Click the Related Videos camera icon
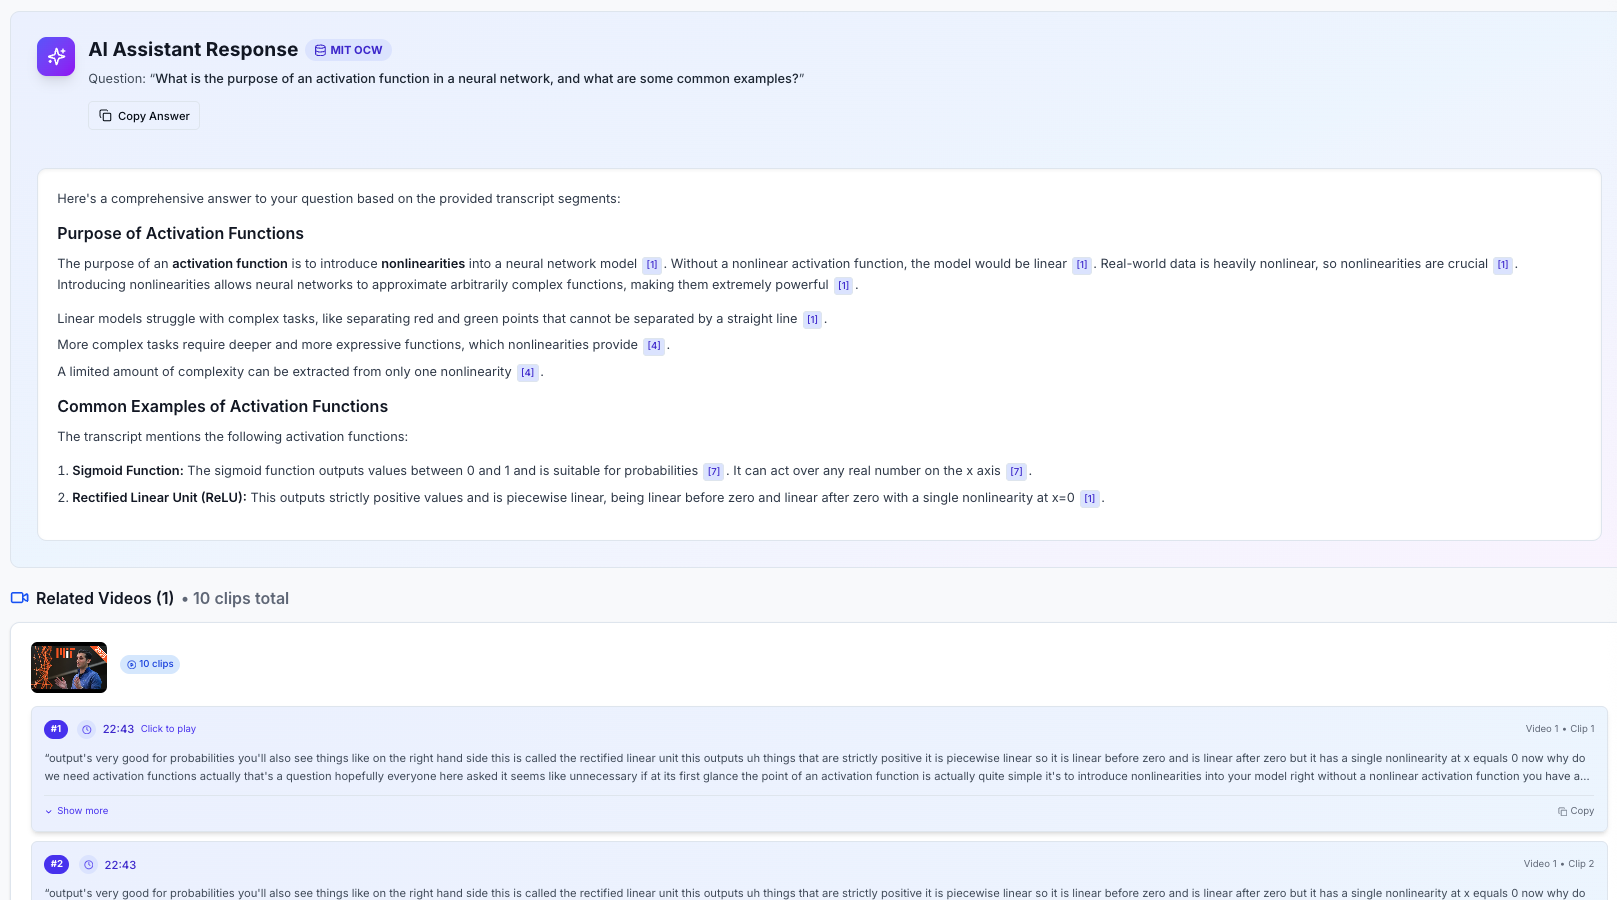Image resolution: width=1617 pixels, height=900 pixels. [x=20, y=598]
